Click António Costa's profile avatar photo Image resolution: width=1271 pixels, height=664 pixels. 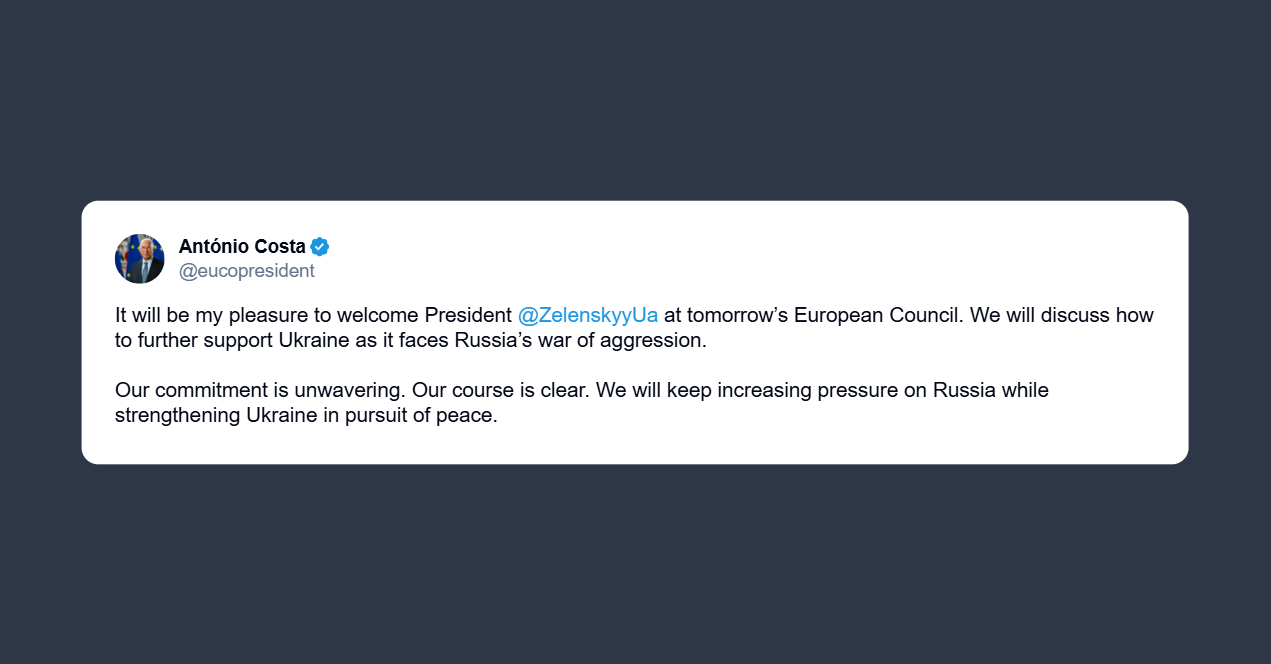(140, 259)
